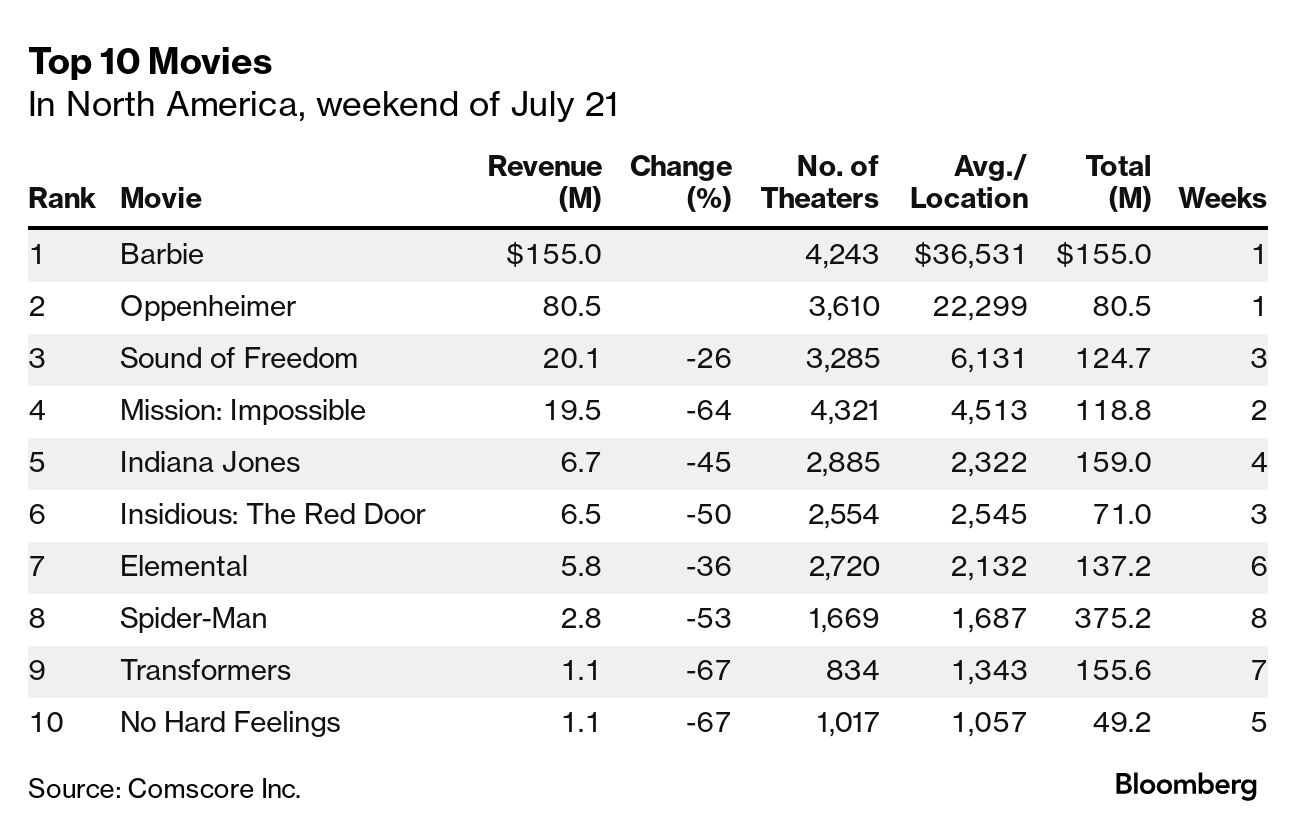Image resolution: width=1296 pixels, height=830 pixels.
Task: Click the Spider-Man movie name
Action: [193, 618]
